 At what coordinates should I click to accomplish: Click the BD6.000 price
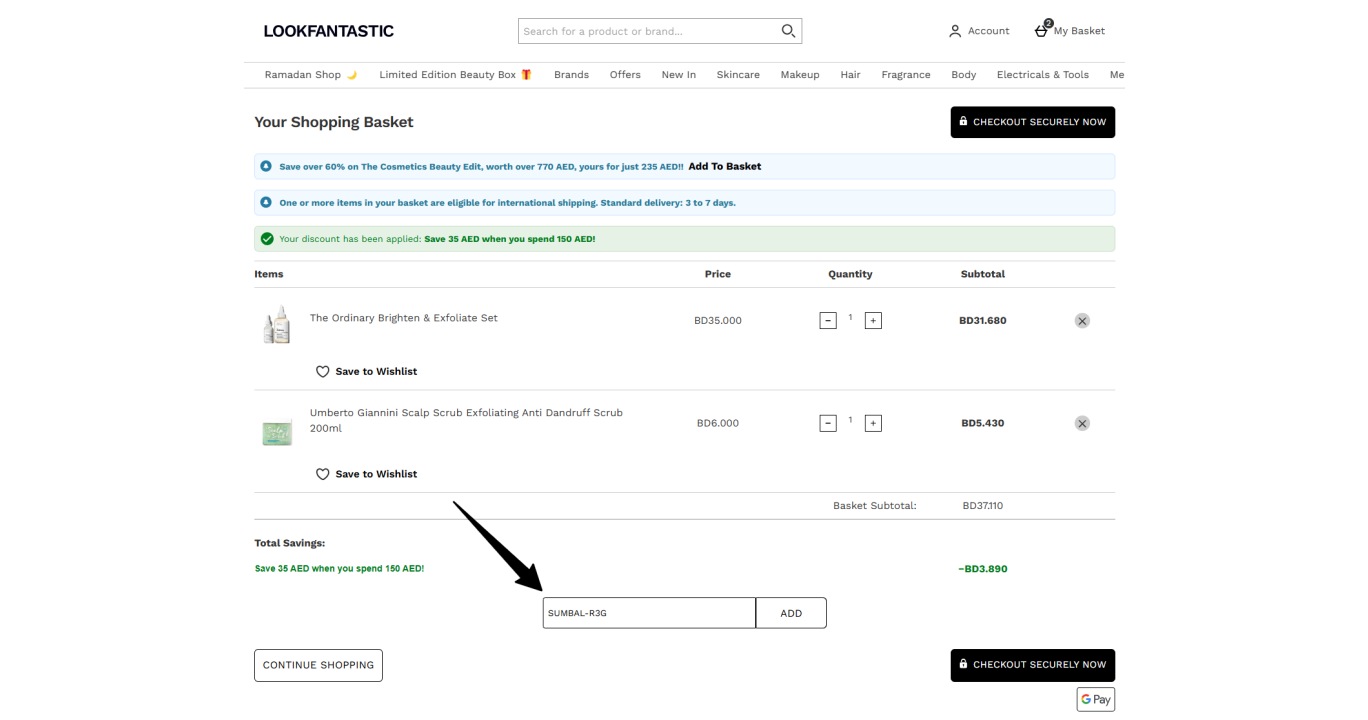tap(718, 424)
